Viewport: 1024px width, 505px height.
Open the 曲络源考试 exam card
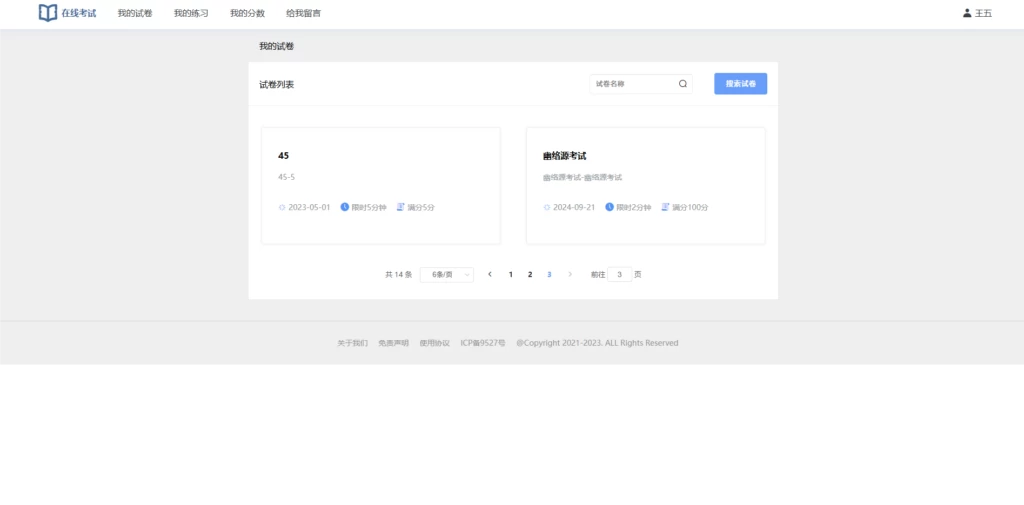pos(645,185)
